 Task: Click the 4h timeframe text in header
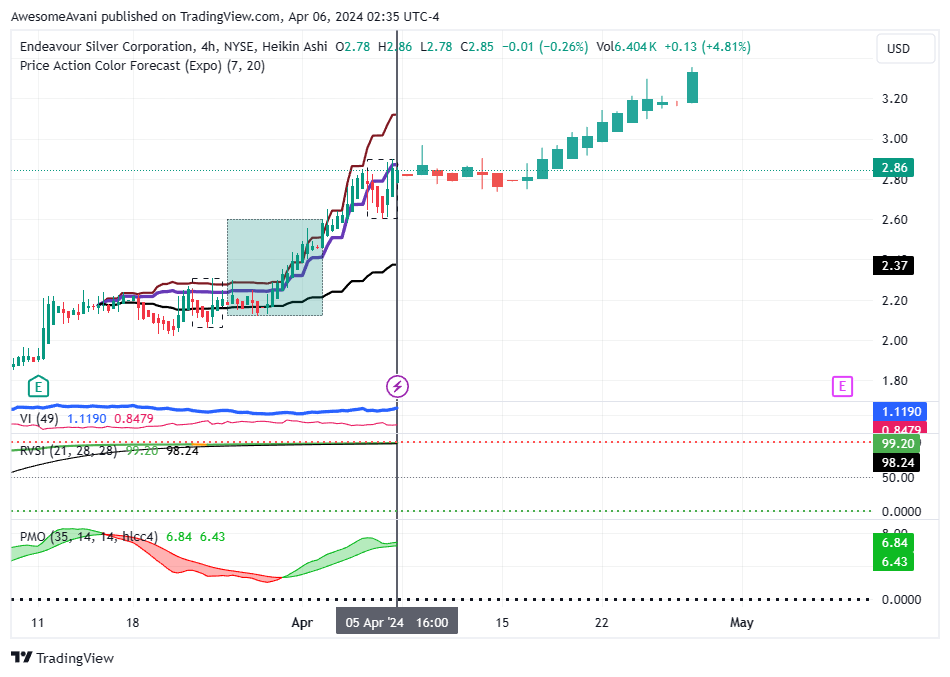pos(210,47)
